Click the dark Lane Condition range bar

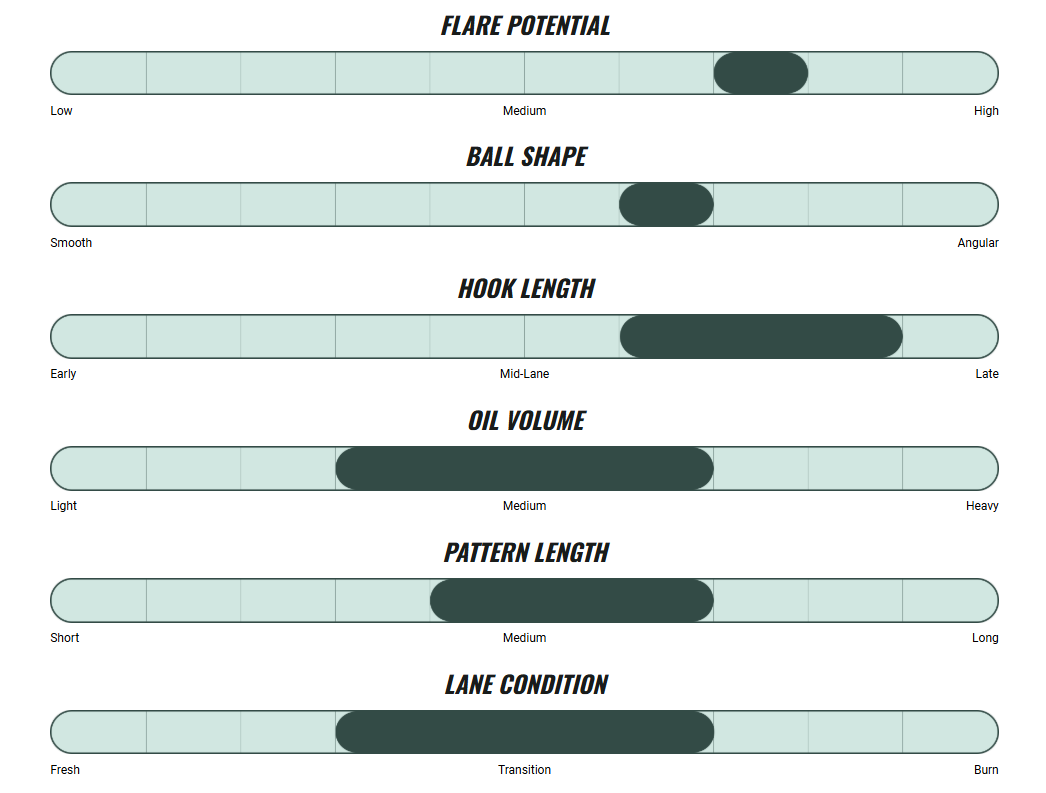click(524, 732)
